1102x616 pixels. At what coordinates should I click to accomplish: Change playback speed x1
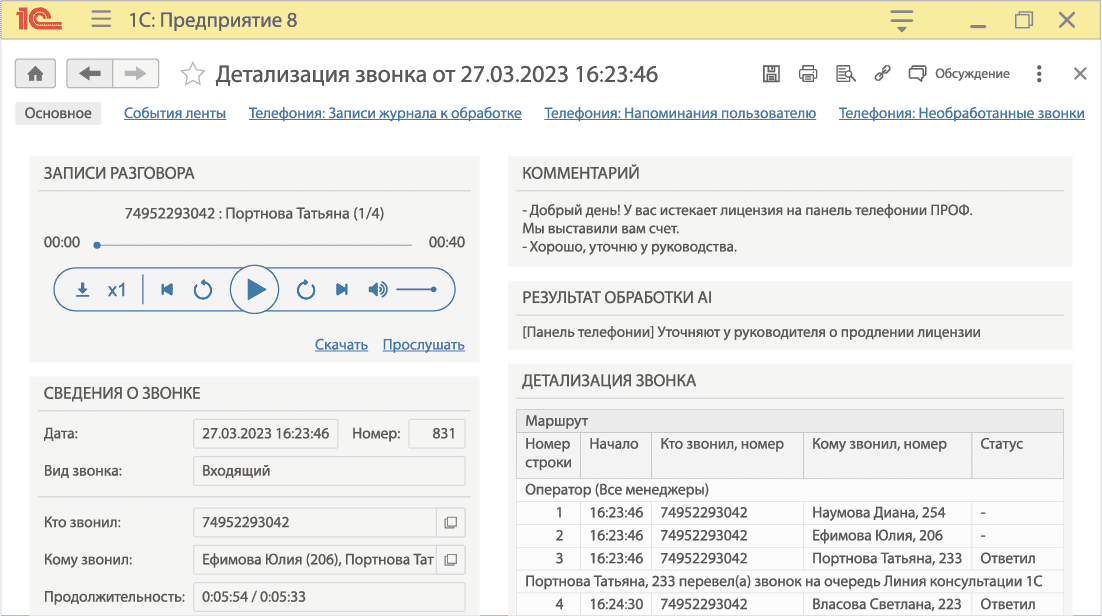117,289
